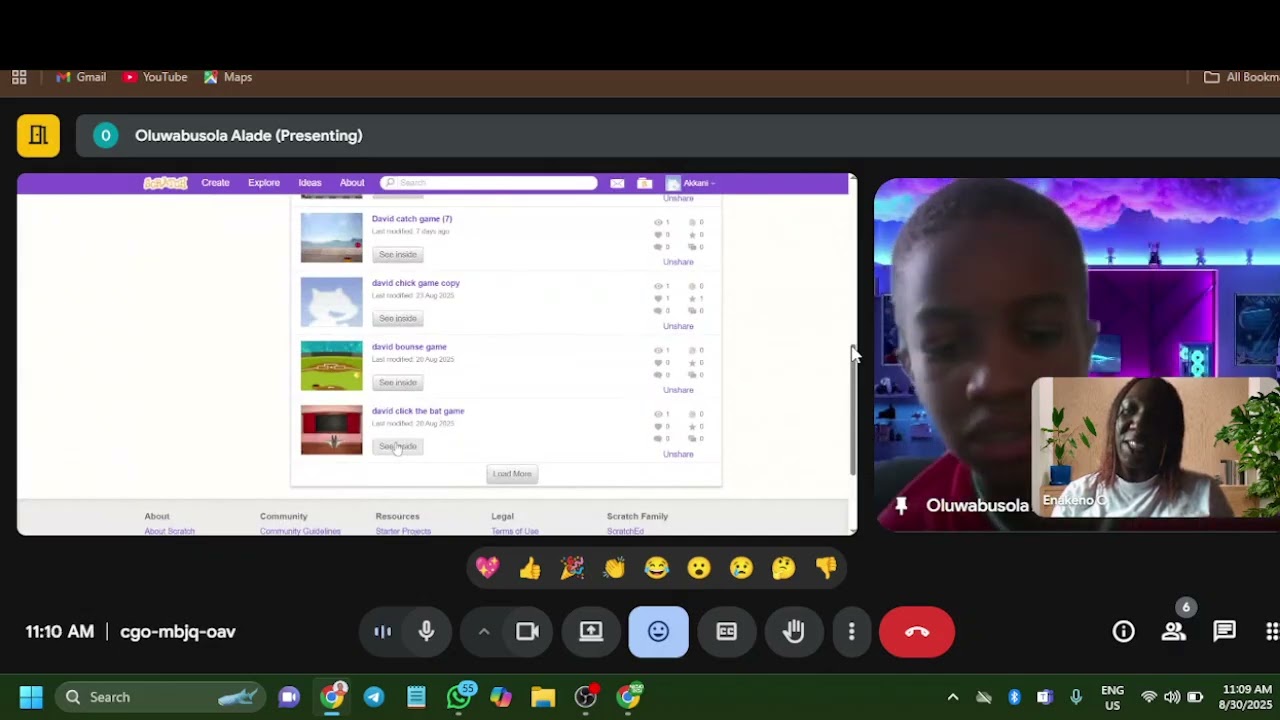The height and width of the screenshot is (720, 1280).
Task: Open more options three-dot menu
Action: coord(852,631)
